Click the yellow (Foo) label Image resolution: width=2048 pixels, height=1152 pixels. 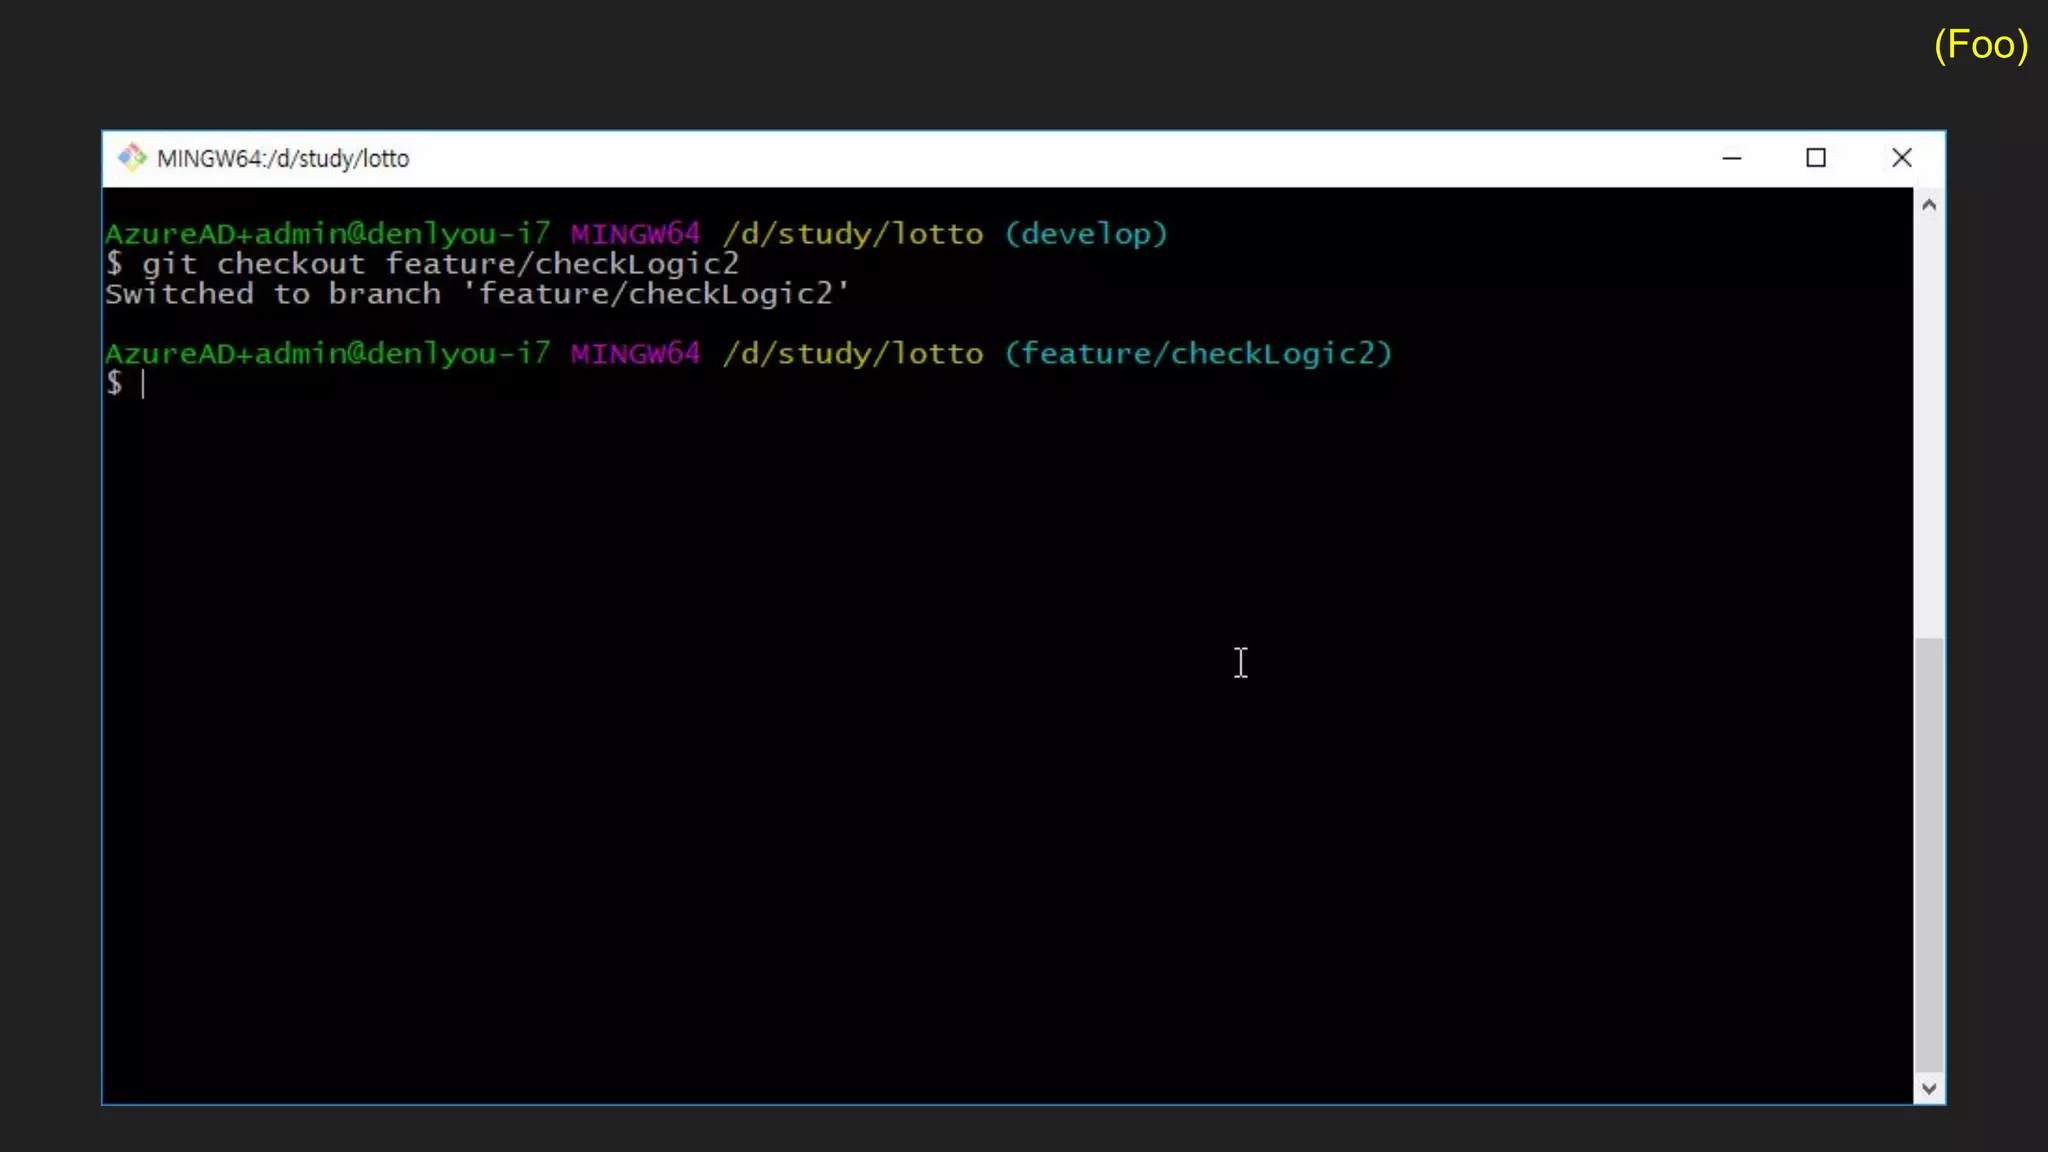1980,45
